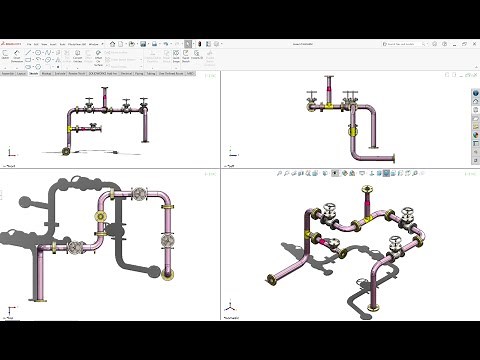Screen dimensions: 480x360
Task: Open Design Library home icon in task pane
Action: point(476,101)
